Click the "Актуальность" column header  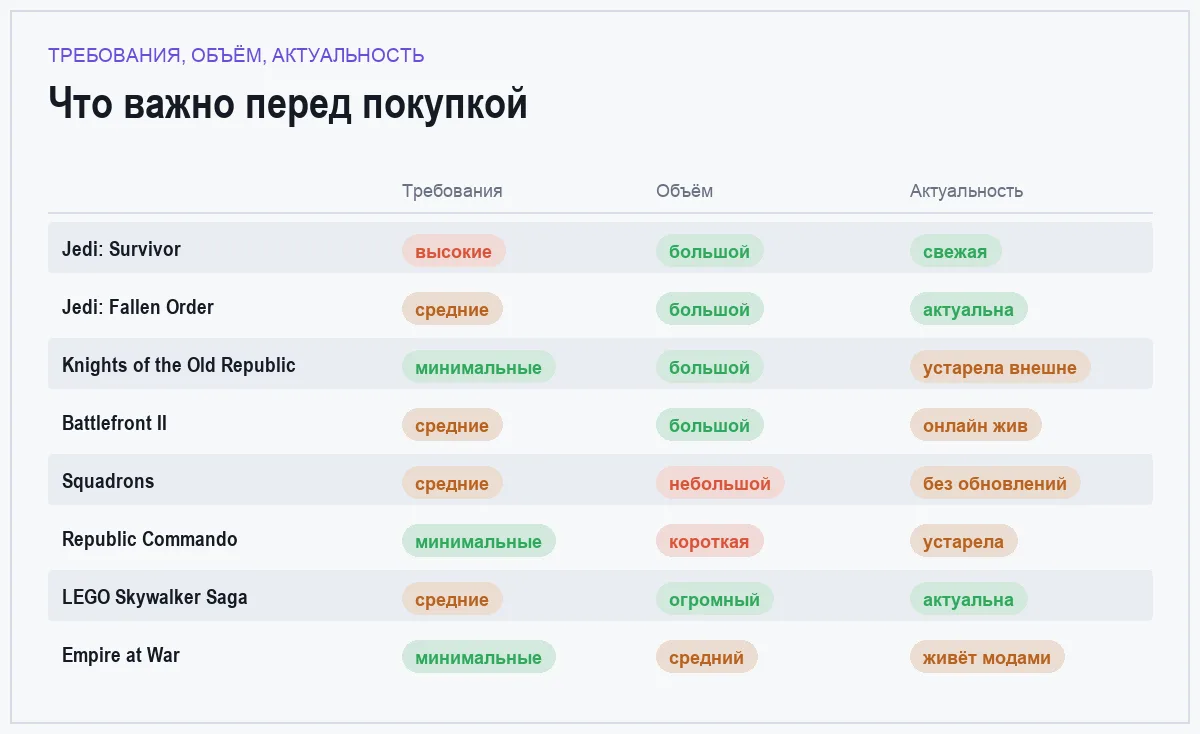966,191
